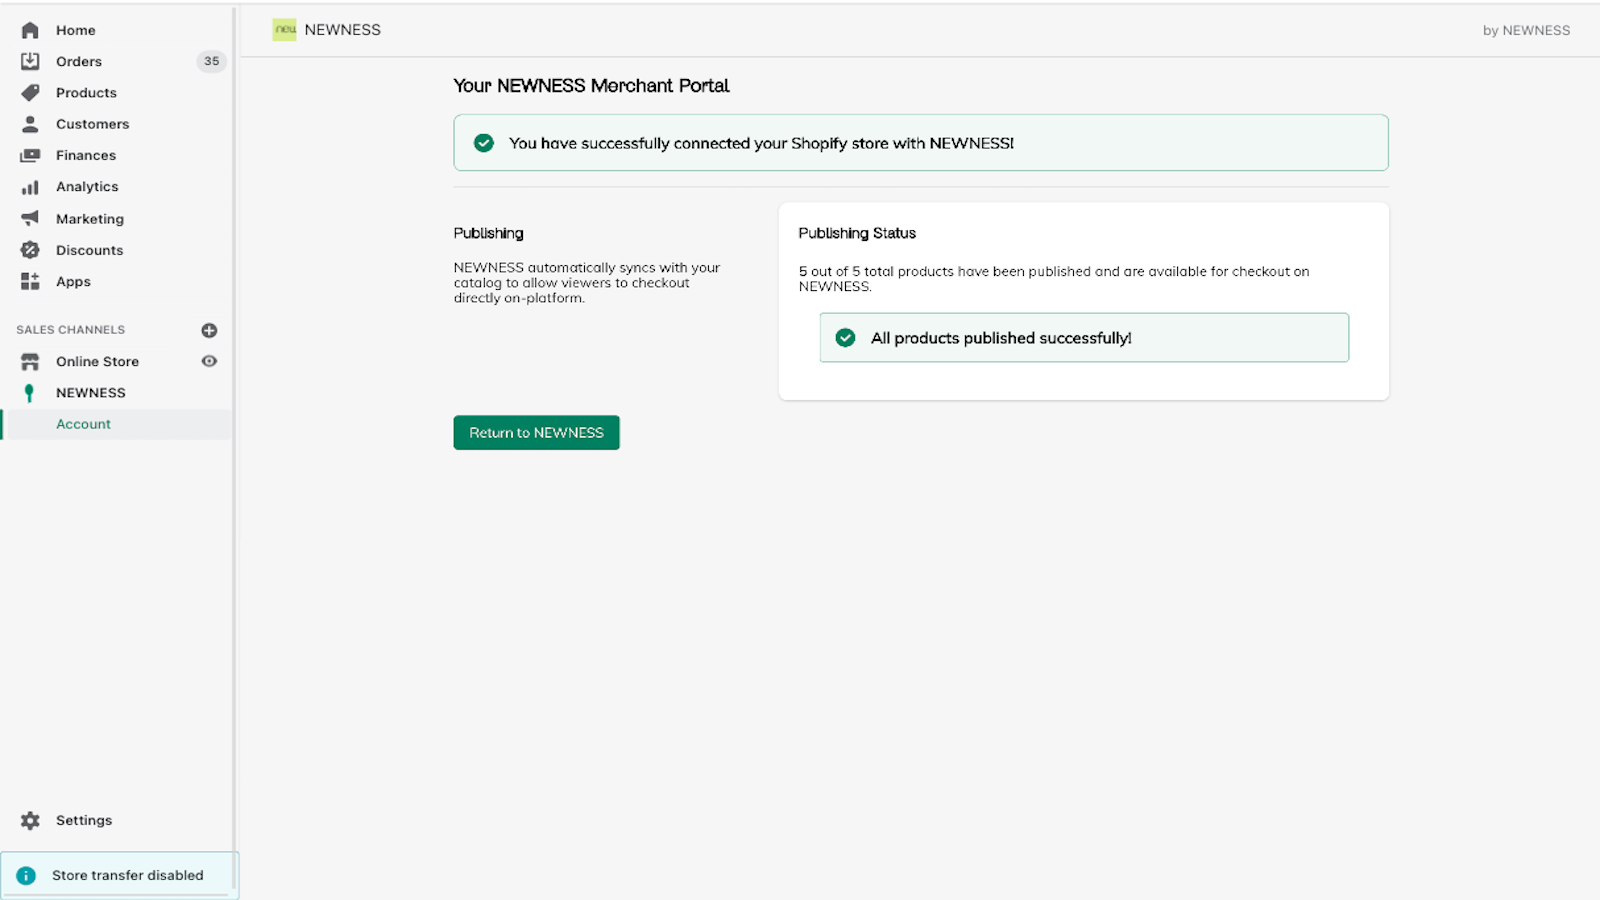Image resolution: width=1600 pixels, height=900 pixels.
Task: Add a sales channel with the plus icon
Action: coord(209,330)
